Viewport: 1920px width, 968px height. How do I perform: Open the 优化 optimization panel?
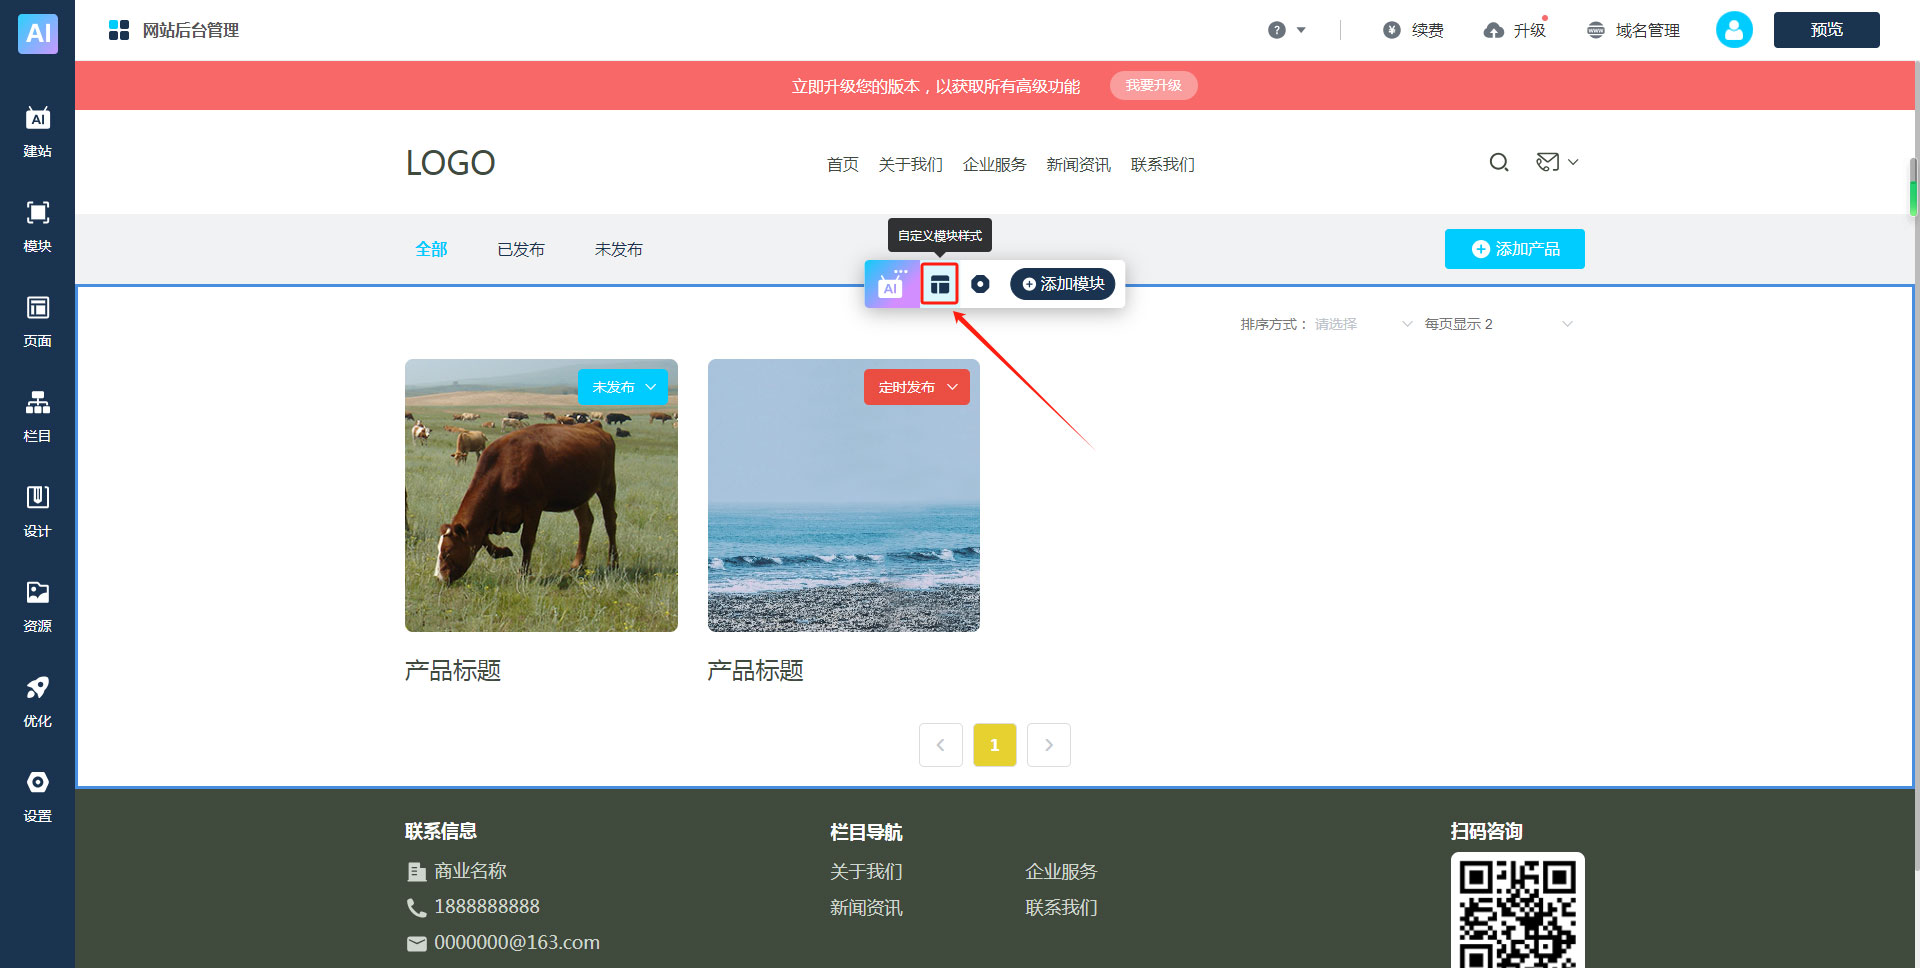[x=38, y=702]
